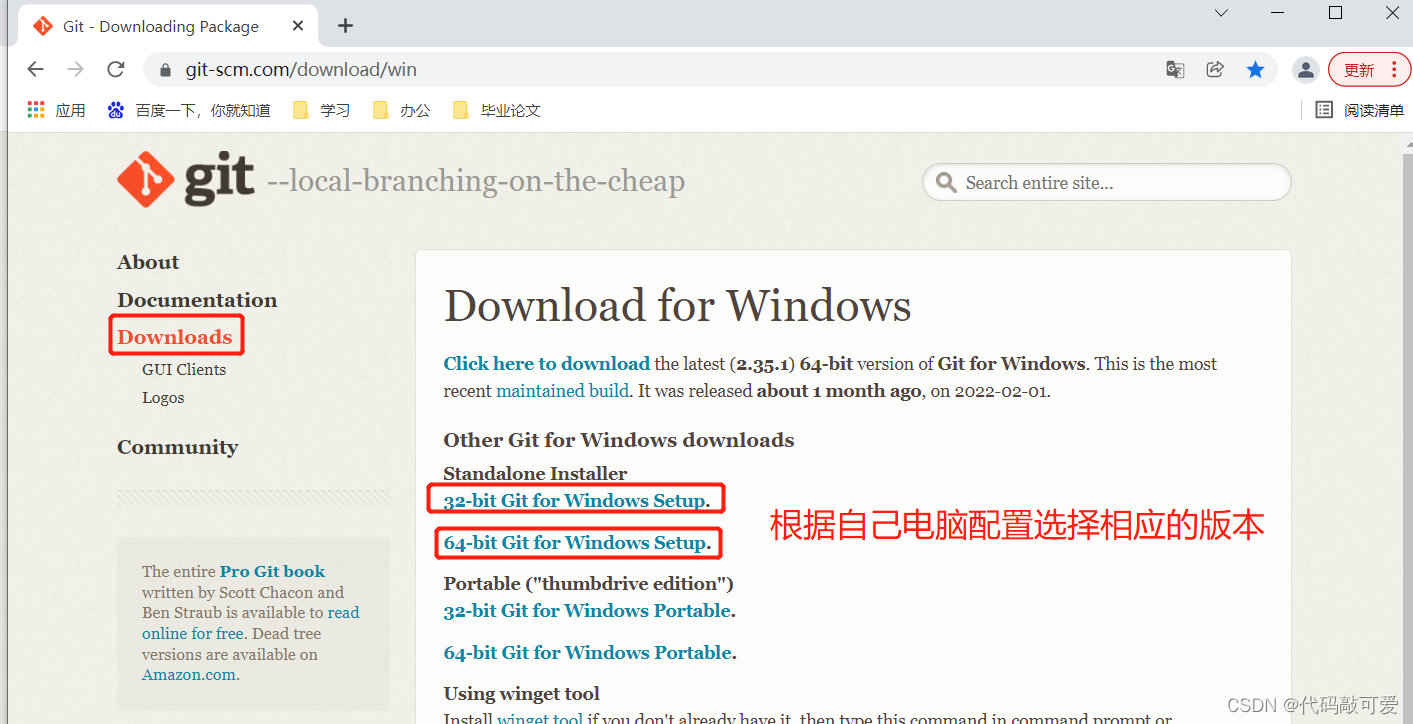Open the winget tool link
Viewport: 1413px width, 724px height.
[x=540, y=719]
